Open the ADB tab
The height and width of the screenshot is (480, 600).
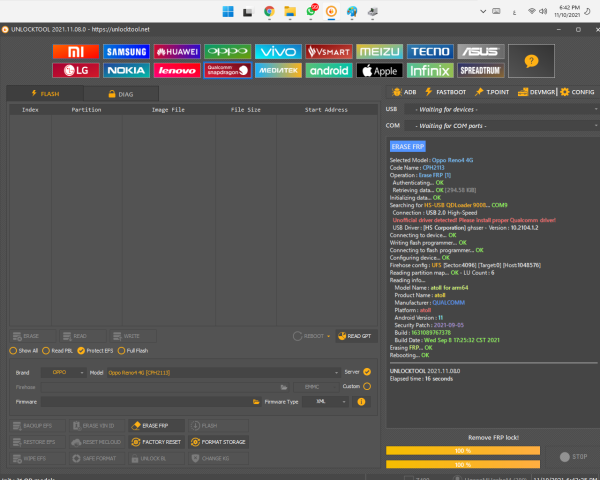(404, 92)
